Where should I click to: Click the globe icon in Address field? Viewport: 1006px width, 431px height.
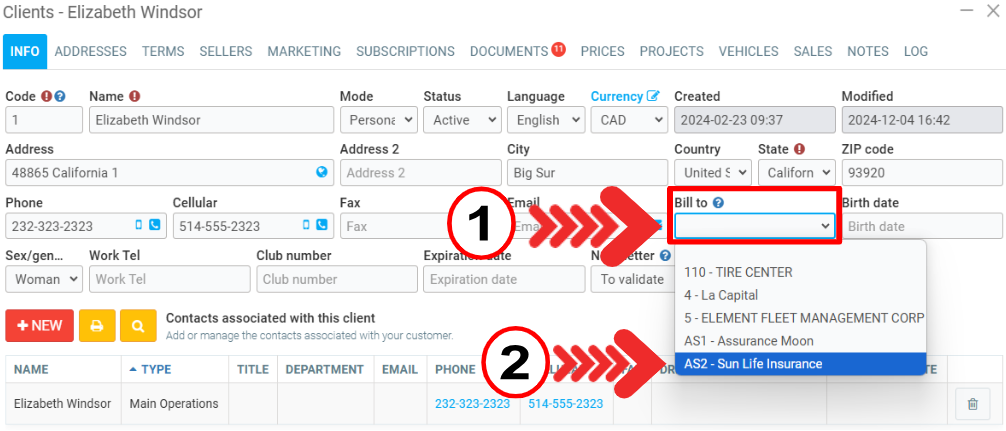(x=321, y=172)
